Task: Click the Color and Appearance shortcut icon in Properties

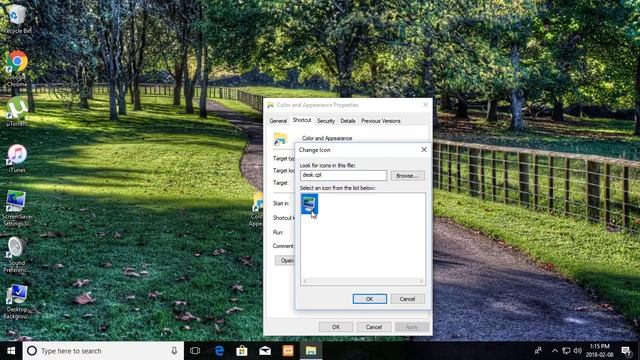Action: click(x=280, y=139)
